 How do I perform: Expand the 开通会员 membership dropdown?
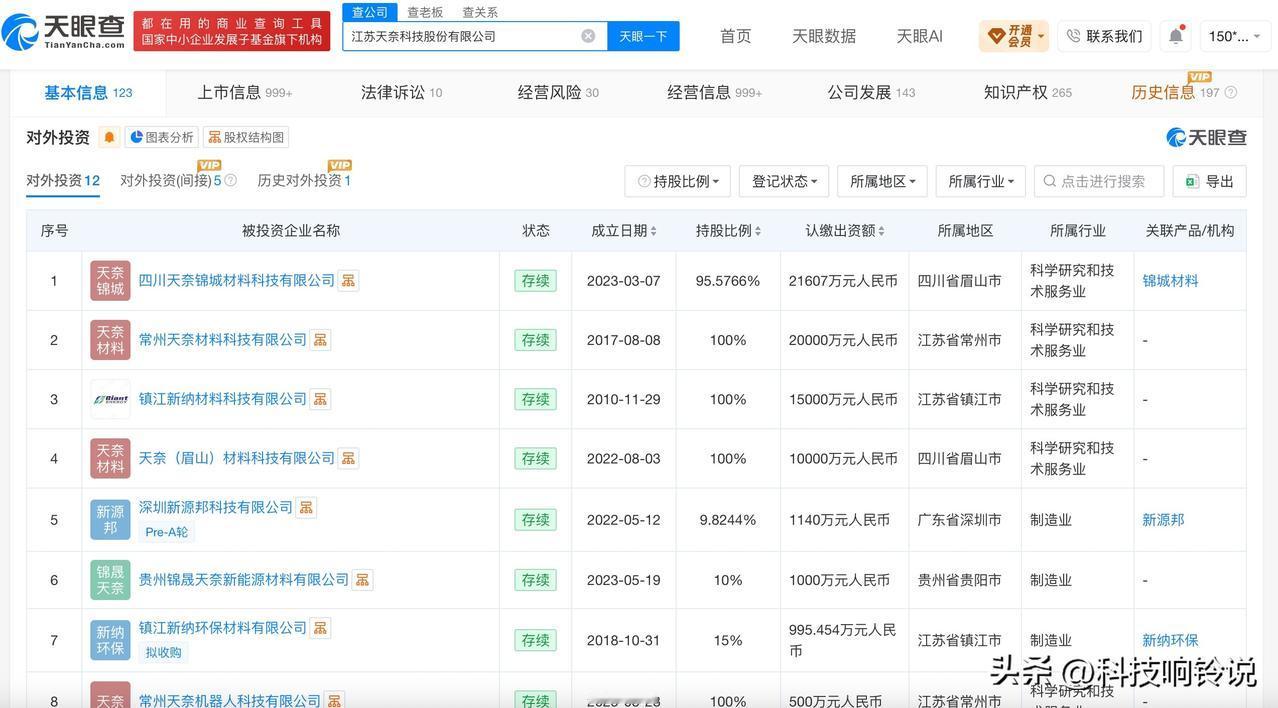point(1014,36)
